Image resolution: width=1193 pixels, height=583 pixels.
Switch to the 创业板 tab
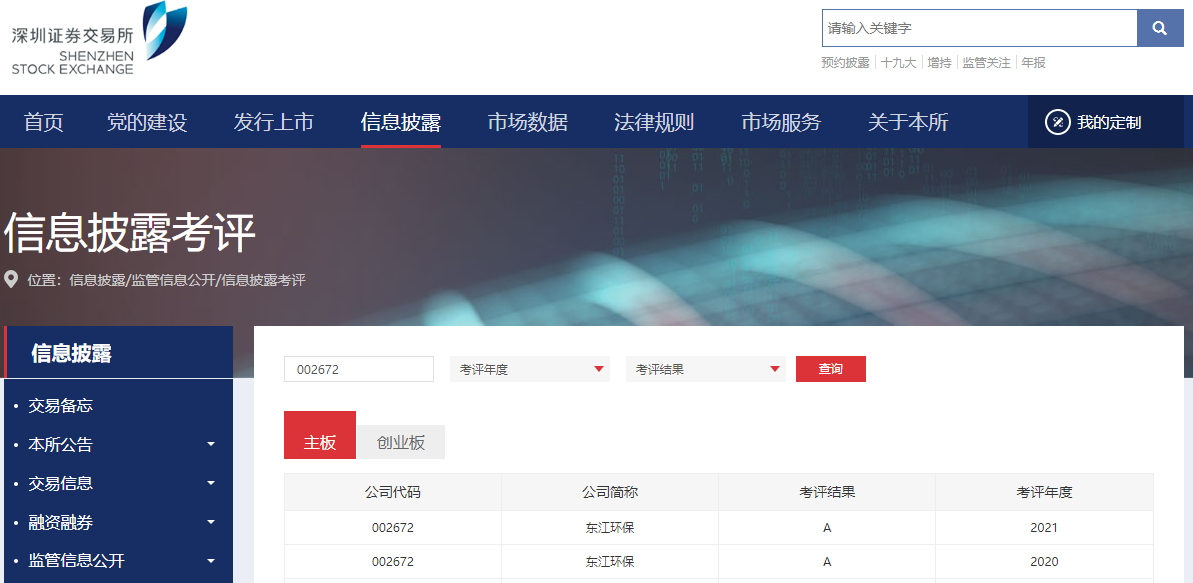pyautogui.click(x=401, y=442)
